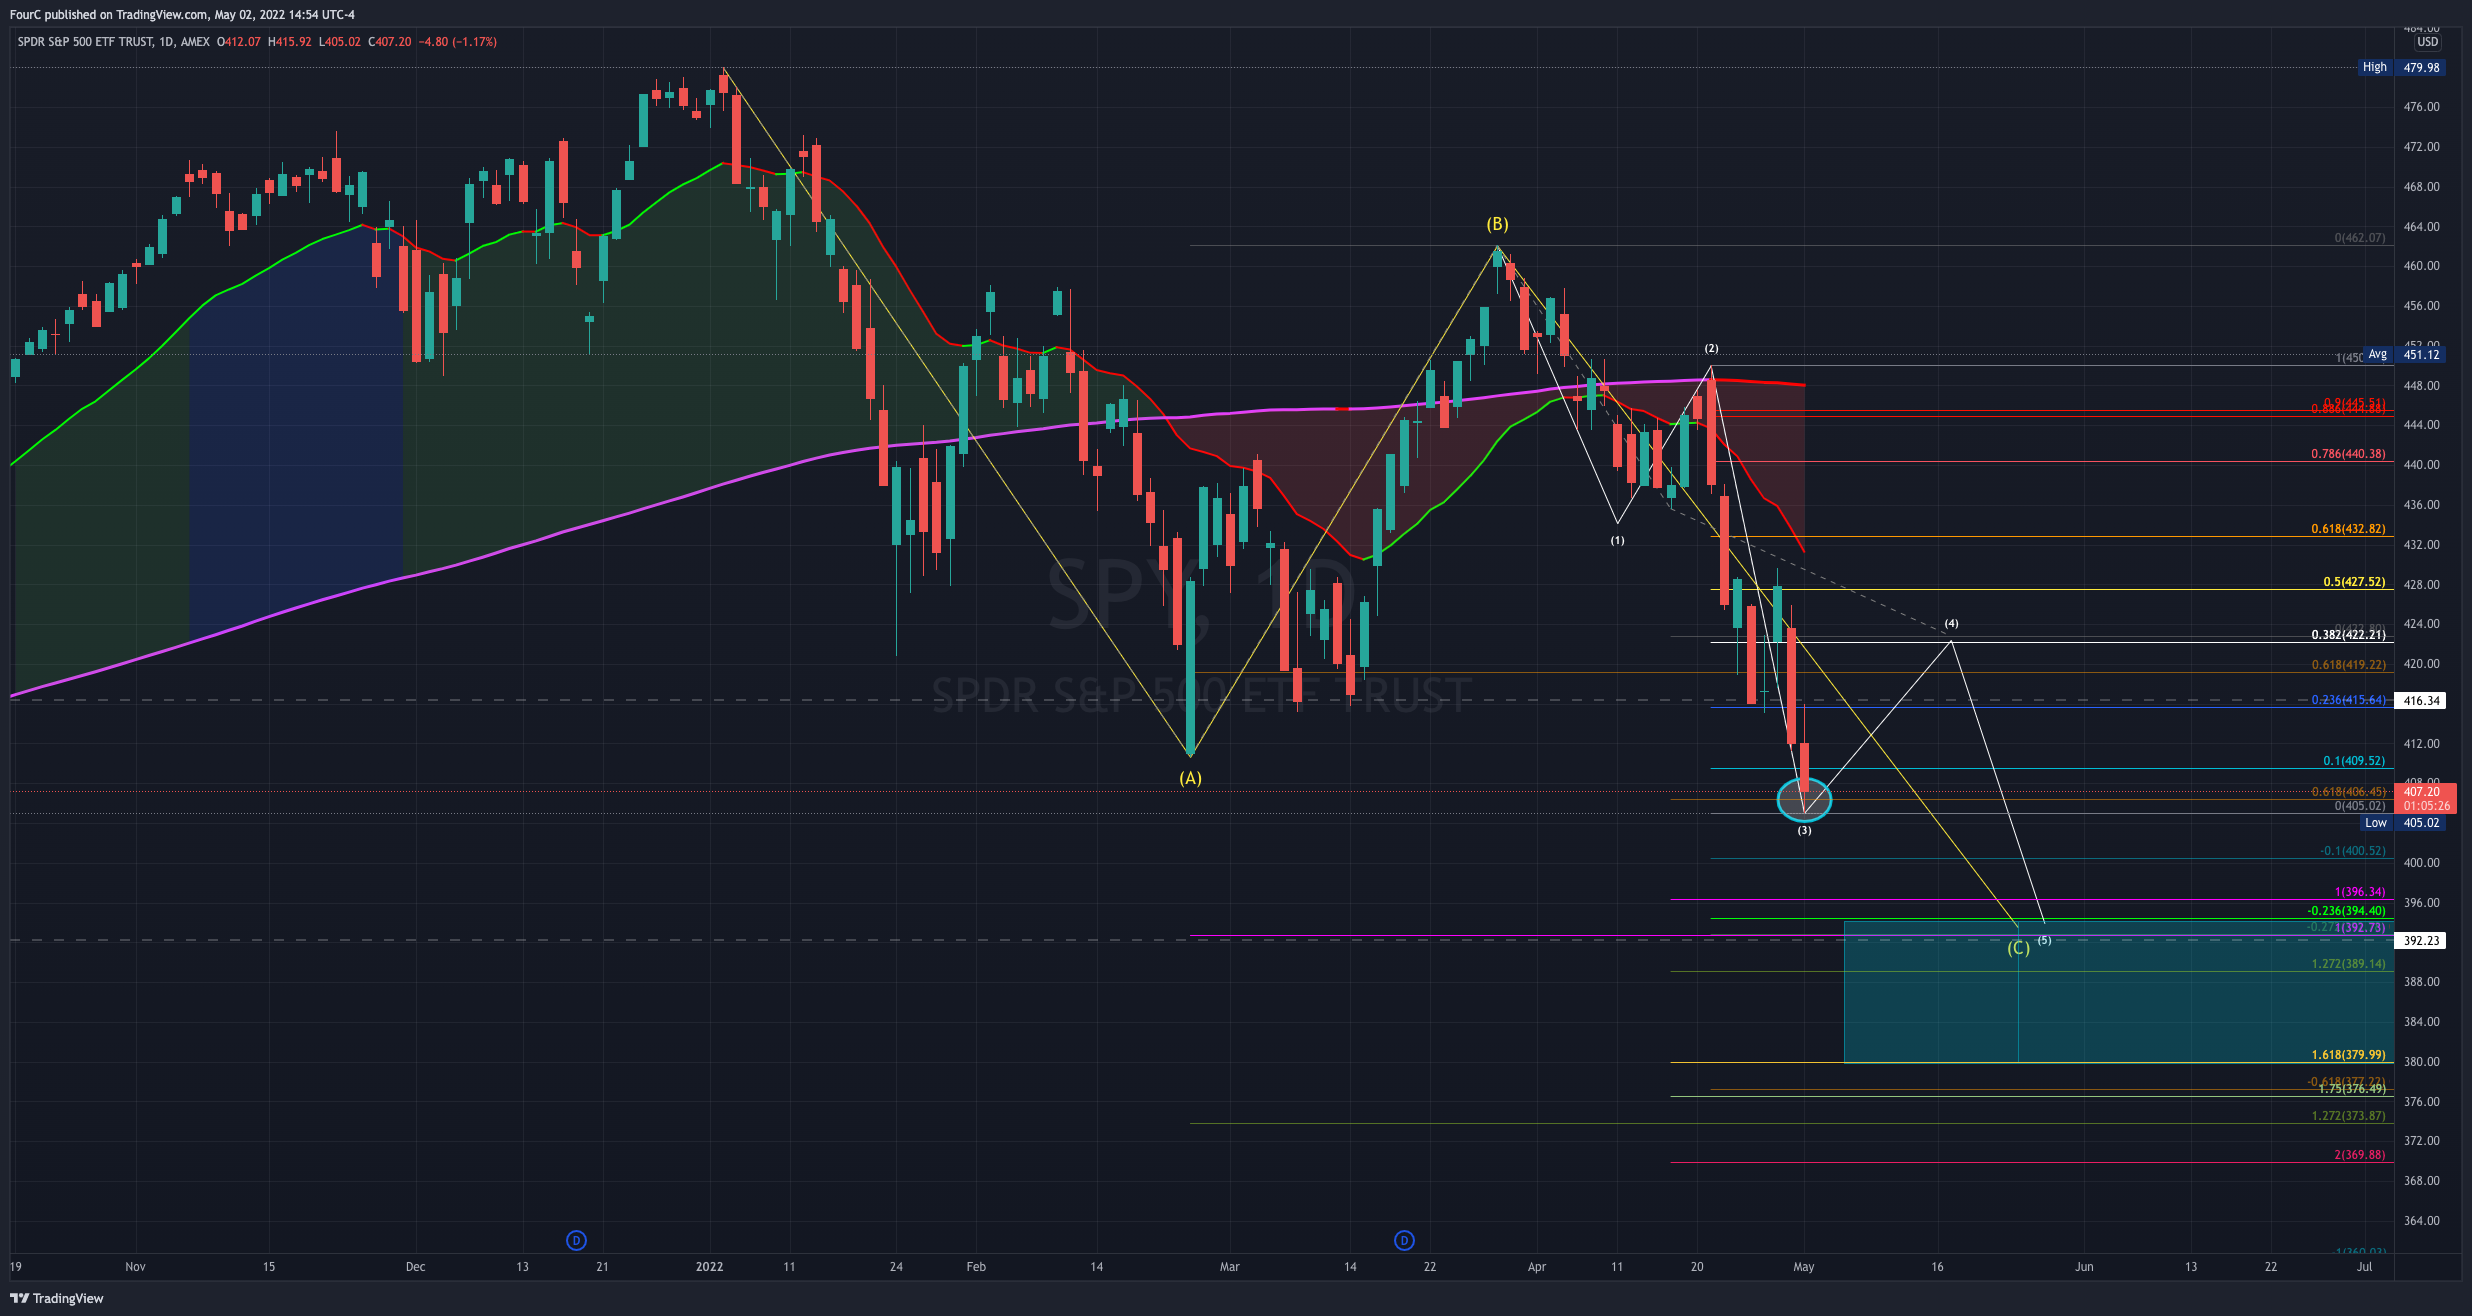Screen dimensions: 2472x1316
Task: Select the white (5) sub-wave label
Action: click(x=2044, y=940)
